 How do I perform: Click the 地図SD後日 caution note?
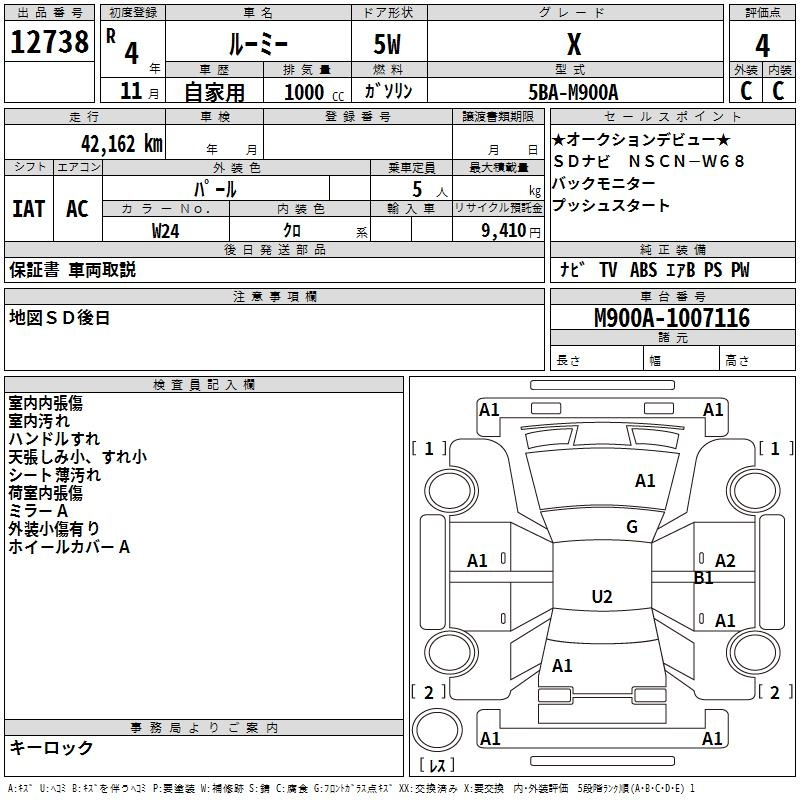point(59,318)
